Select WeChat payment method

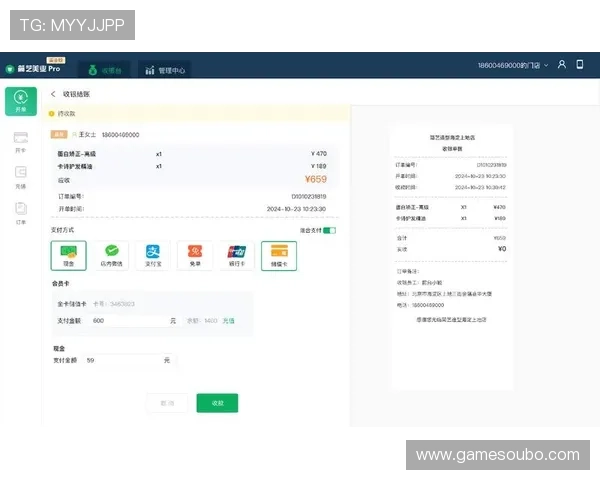(111, 255)
